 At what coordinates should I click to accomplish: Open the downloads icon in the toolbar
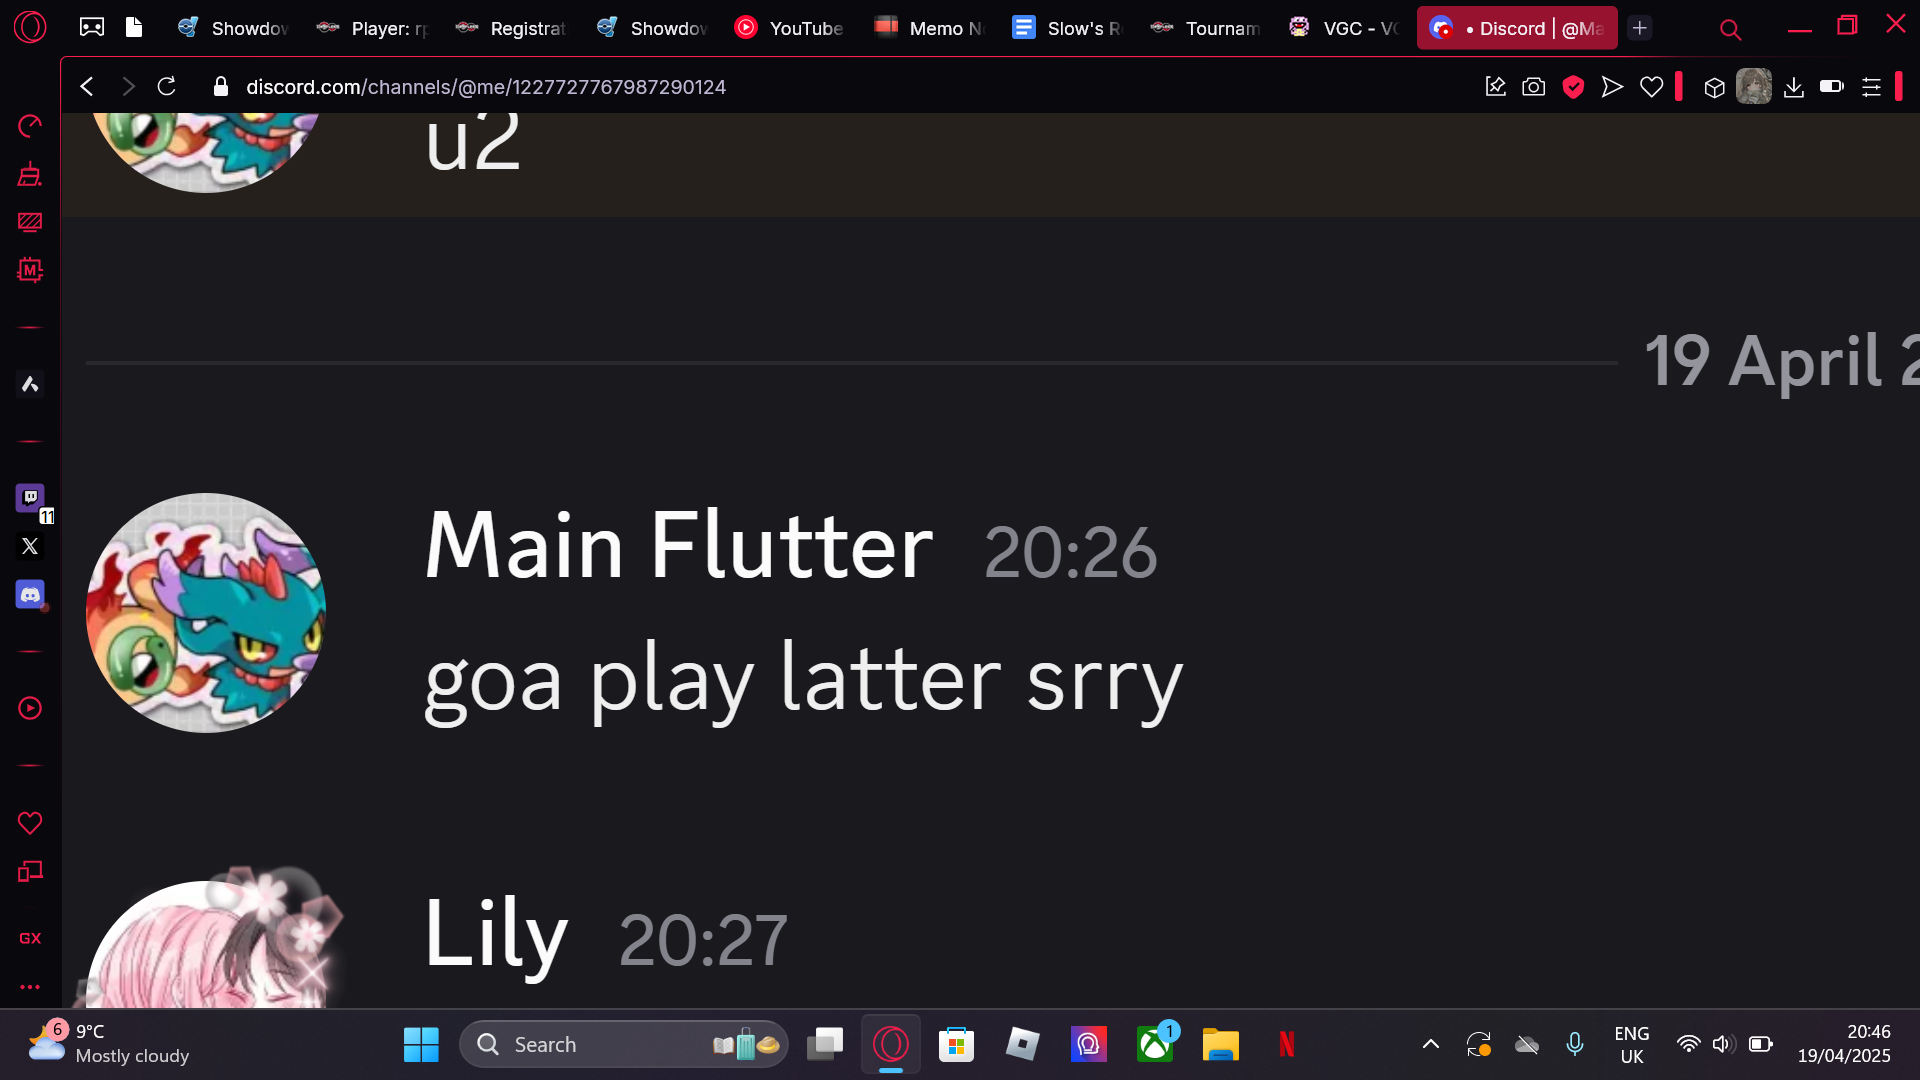[x=1794, y=87]
